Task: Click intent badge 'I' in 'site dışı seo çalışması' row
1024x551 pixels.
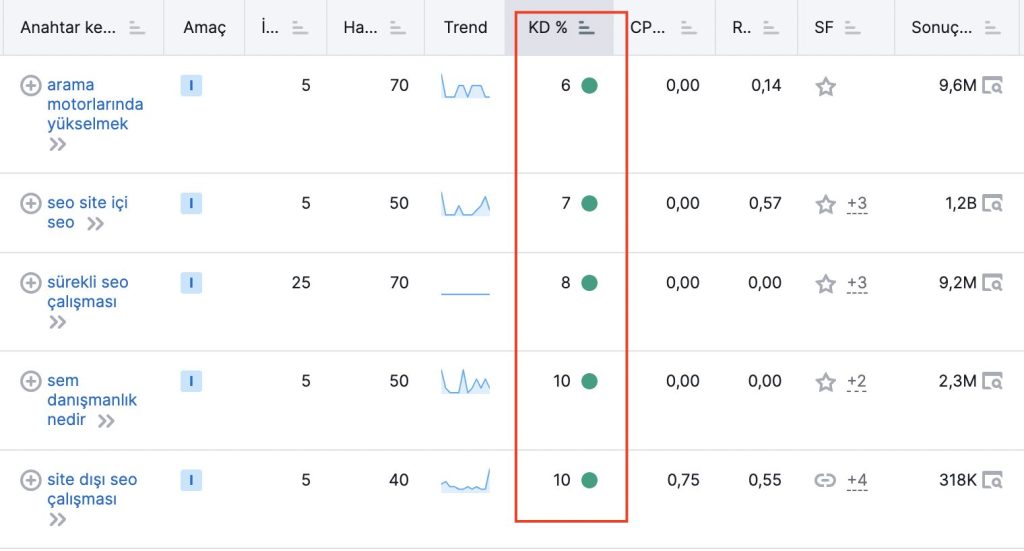Action: pyautogui.click(x=191, y=480)
